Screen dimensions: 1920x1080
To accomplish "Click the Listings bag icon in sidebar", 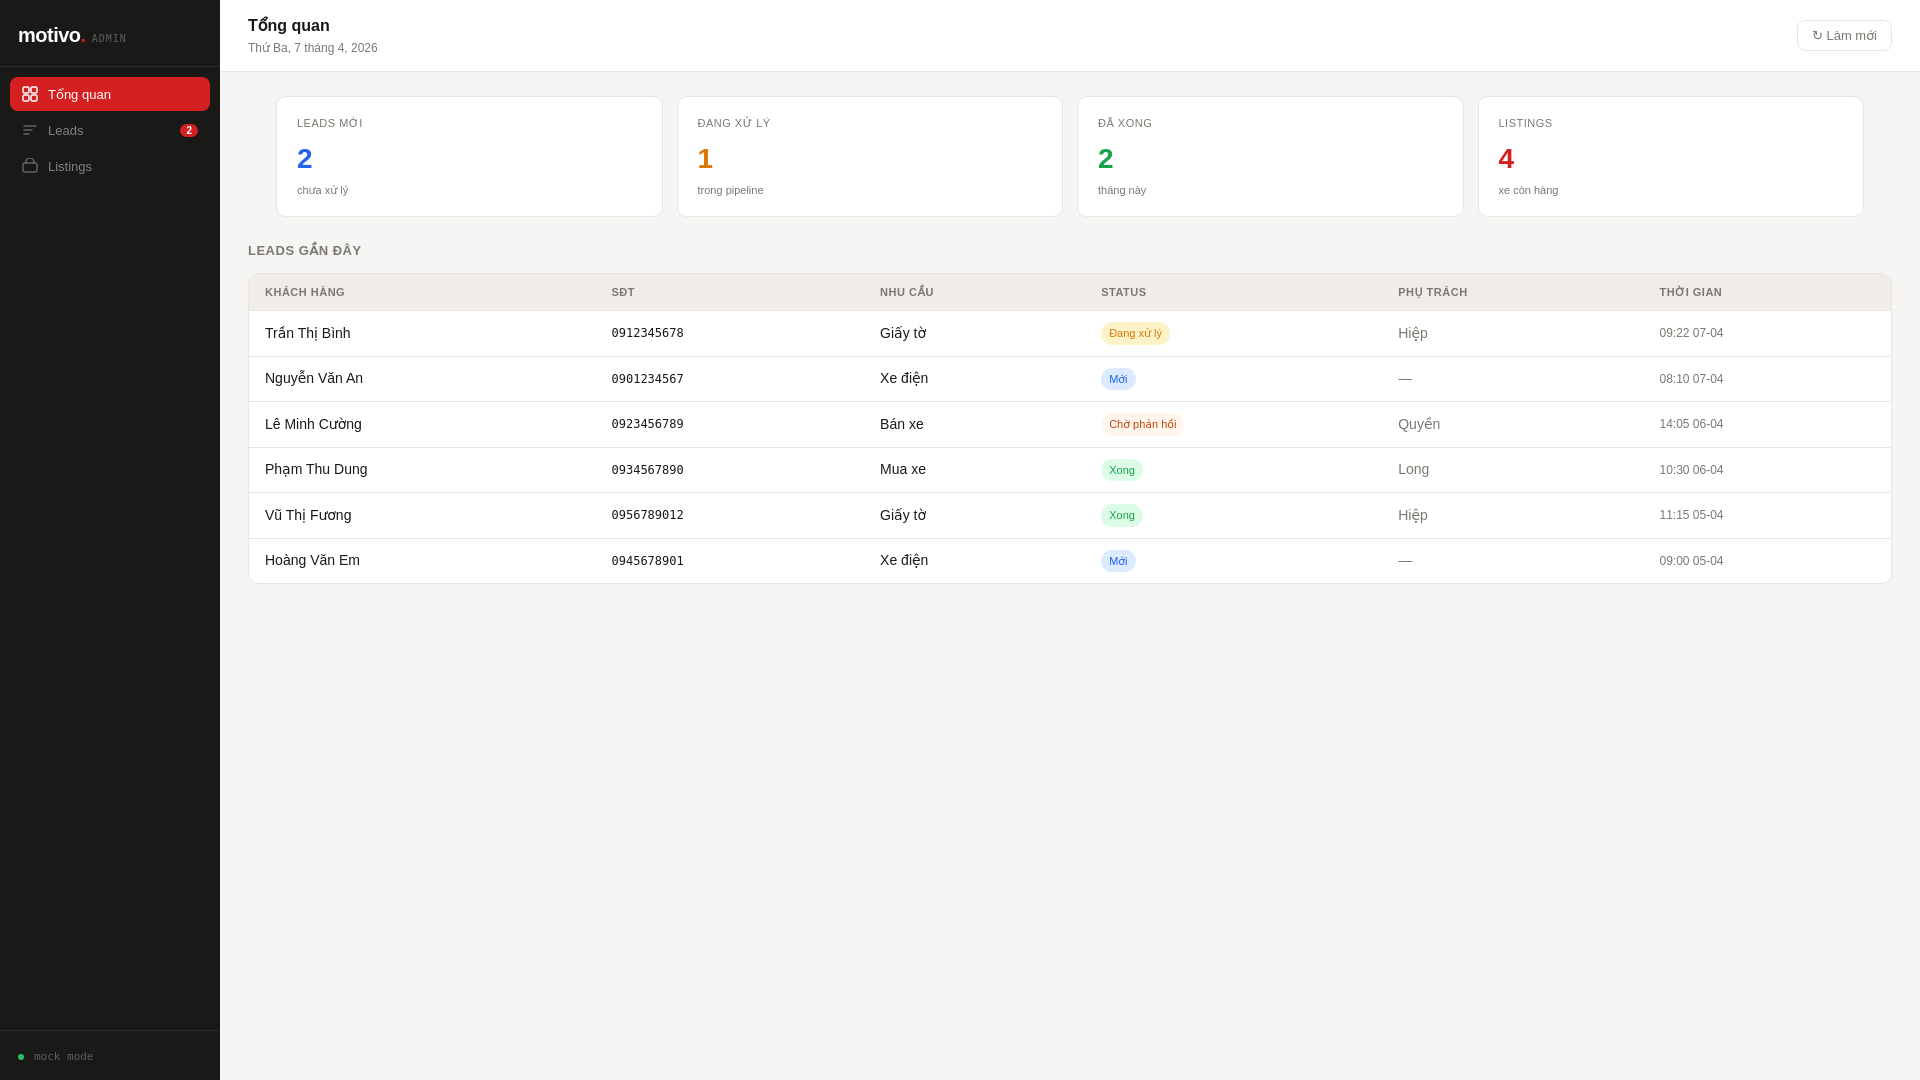I will pyautogui.click(x=30, y=166).
